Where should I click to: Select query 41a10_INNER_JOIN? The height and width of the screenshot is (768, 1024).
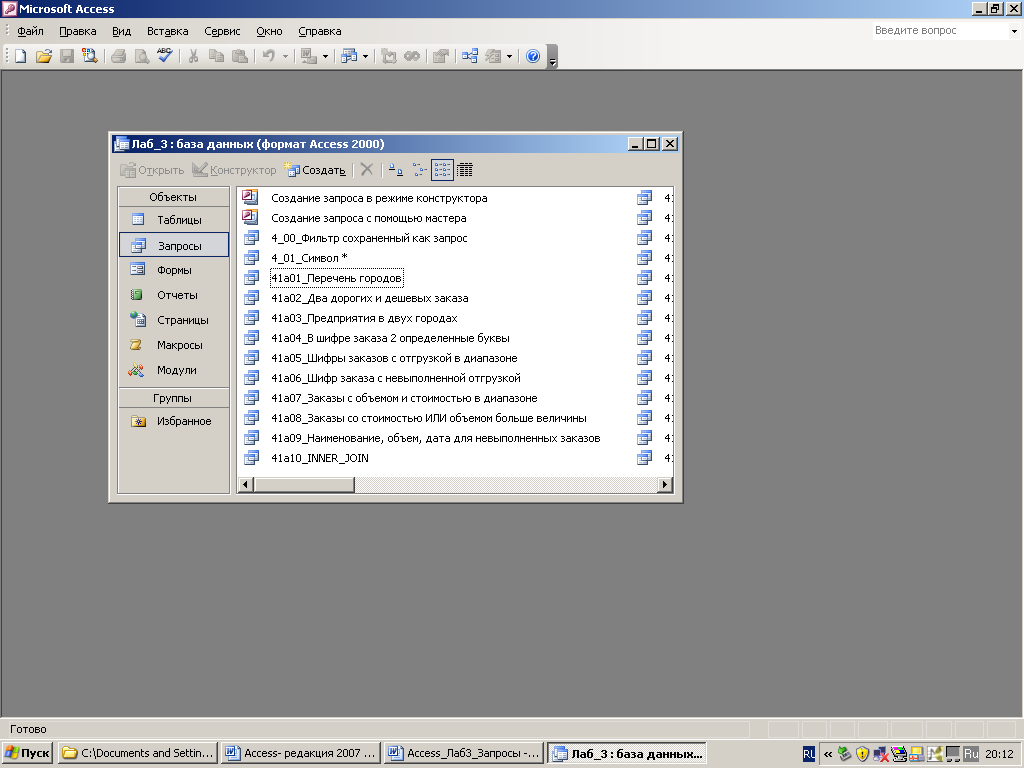point(320,458)
